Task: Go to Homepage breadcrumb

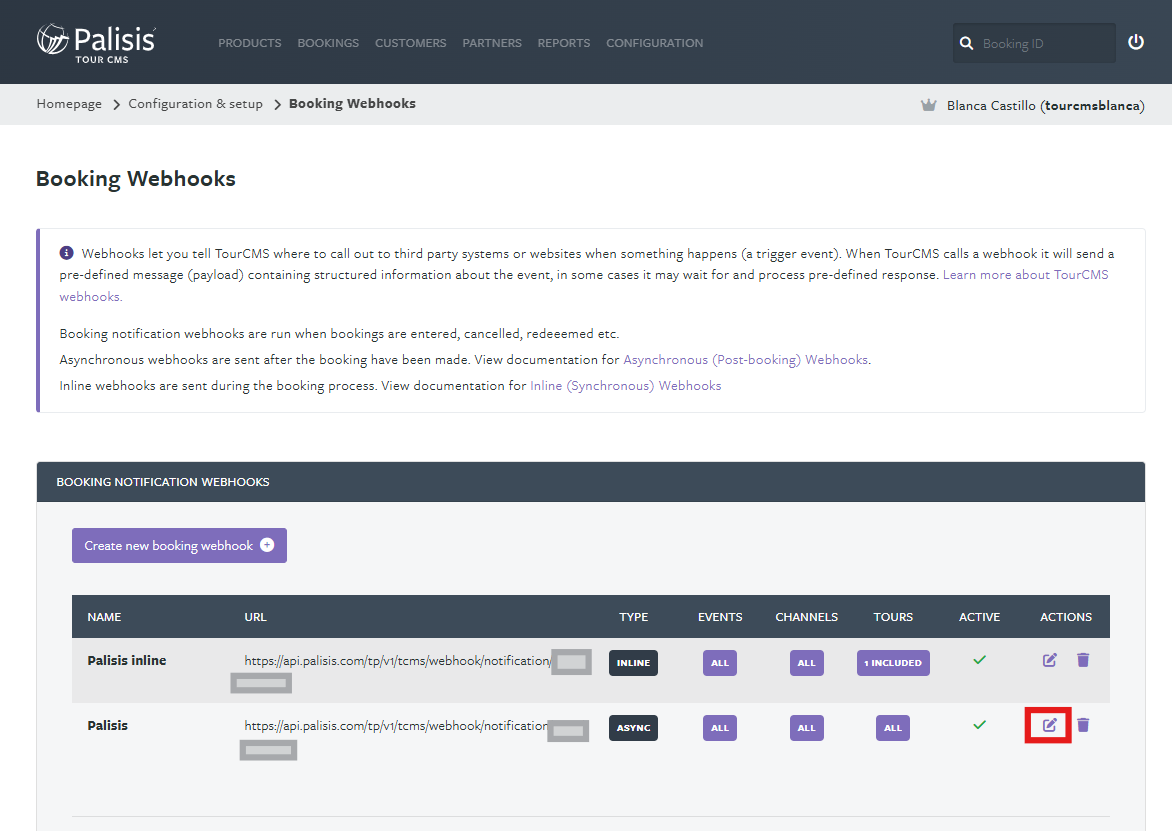Action: [x=69, y=104]
